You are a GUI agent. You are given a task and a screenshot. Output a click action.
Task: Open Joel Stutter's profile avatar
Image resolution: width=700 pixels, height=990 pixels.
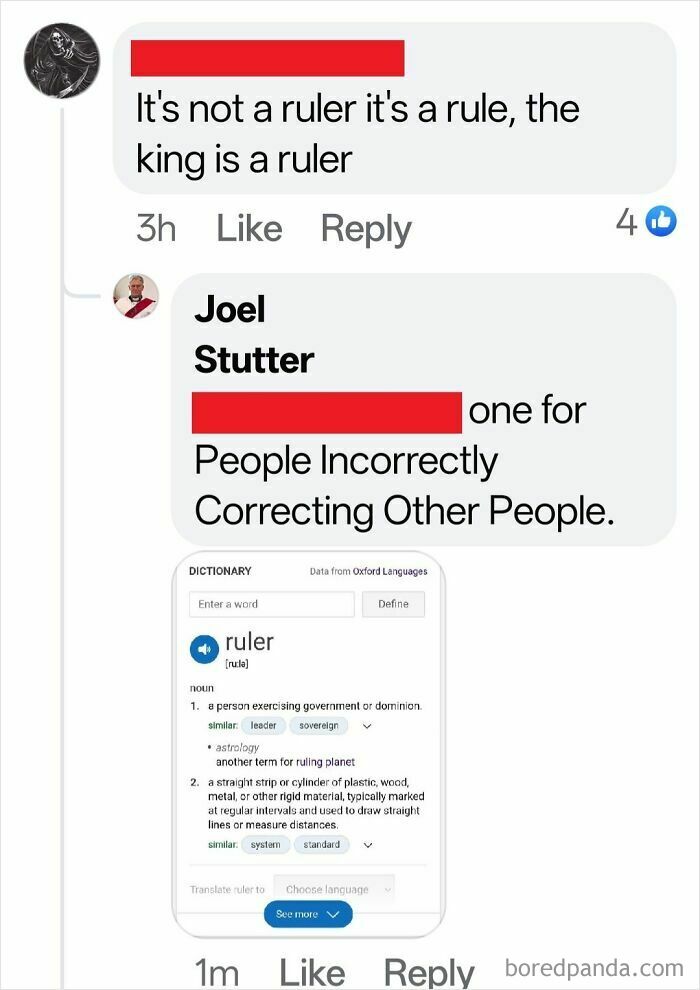click(137, 296)
